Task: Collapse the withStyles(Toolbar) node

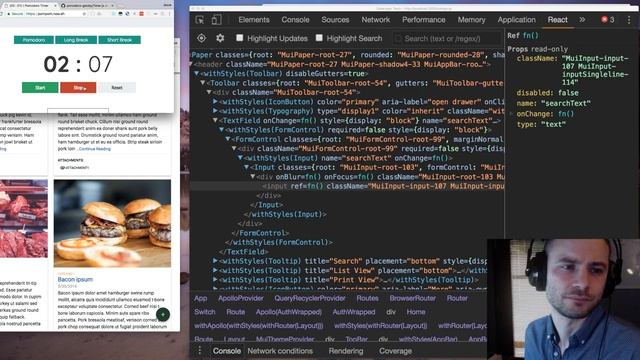Action: coord(197,73)
